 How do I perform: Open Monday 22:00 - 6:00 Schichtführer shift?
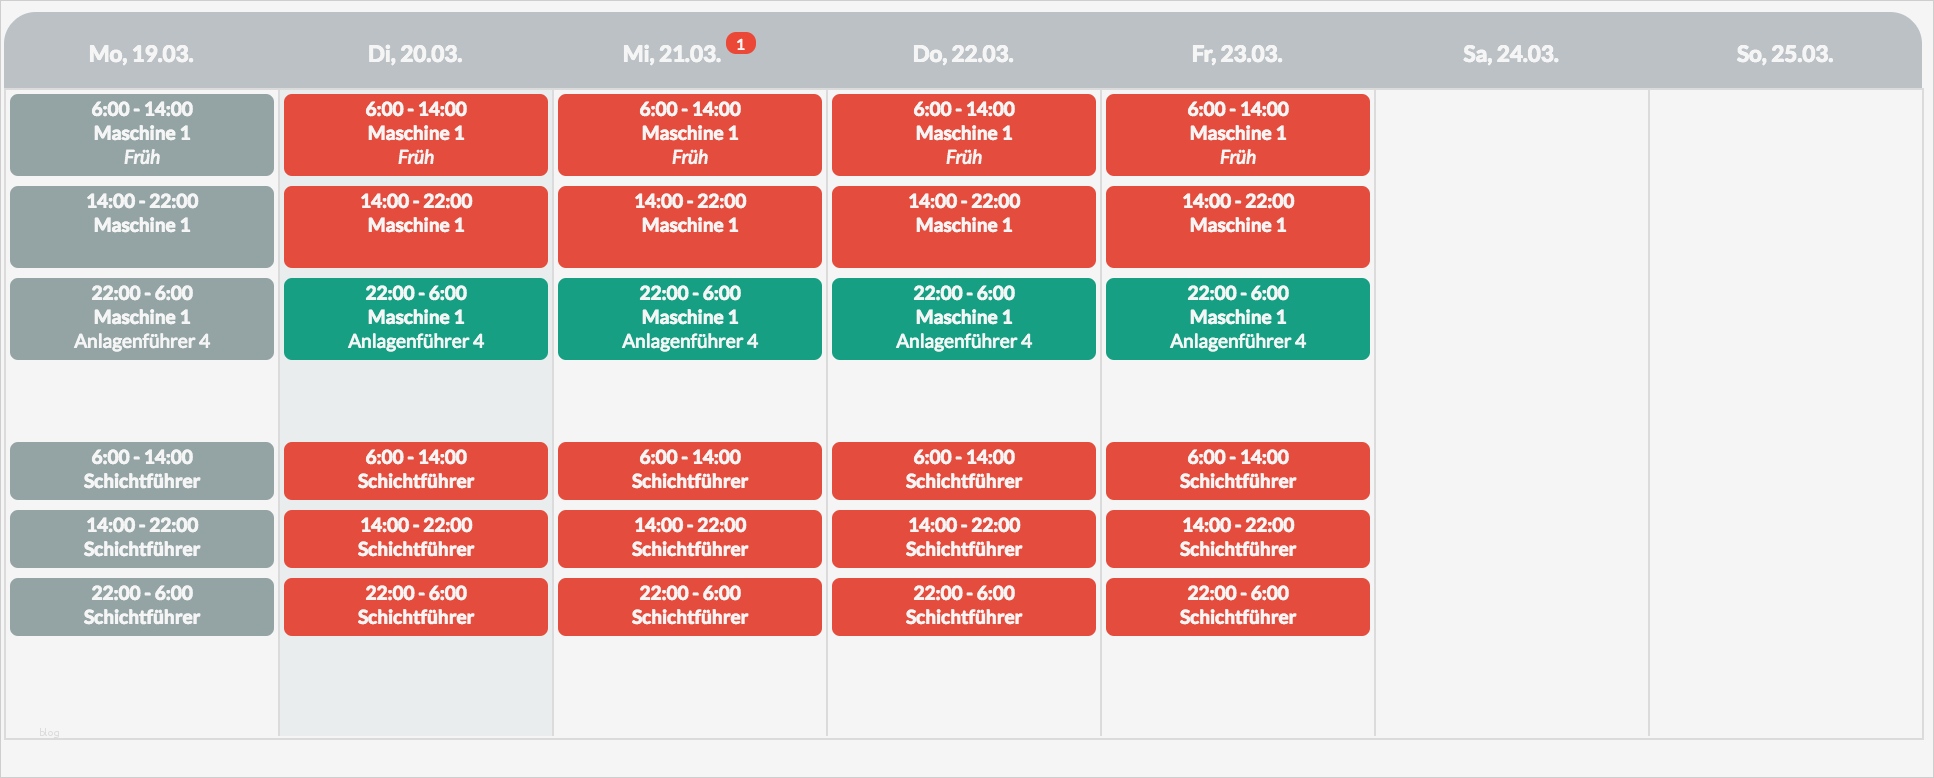(x=142, y=607)
